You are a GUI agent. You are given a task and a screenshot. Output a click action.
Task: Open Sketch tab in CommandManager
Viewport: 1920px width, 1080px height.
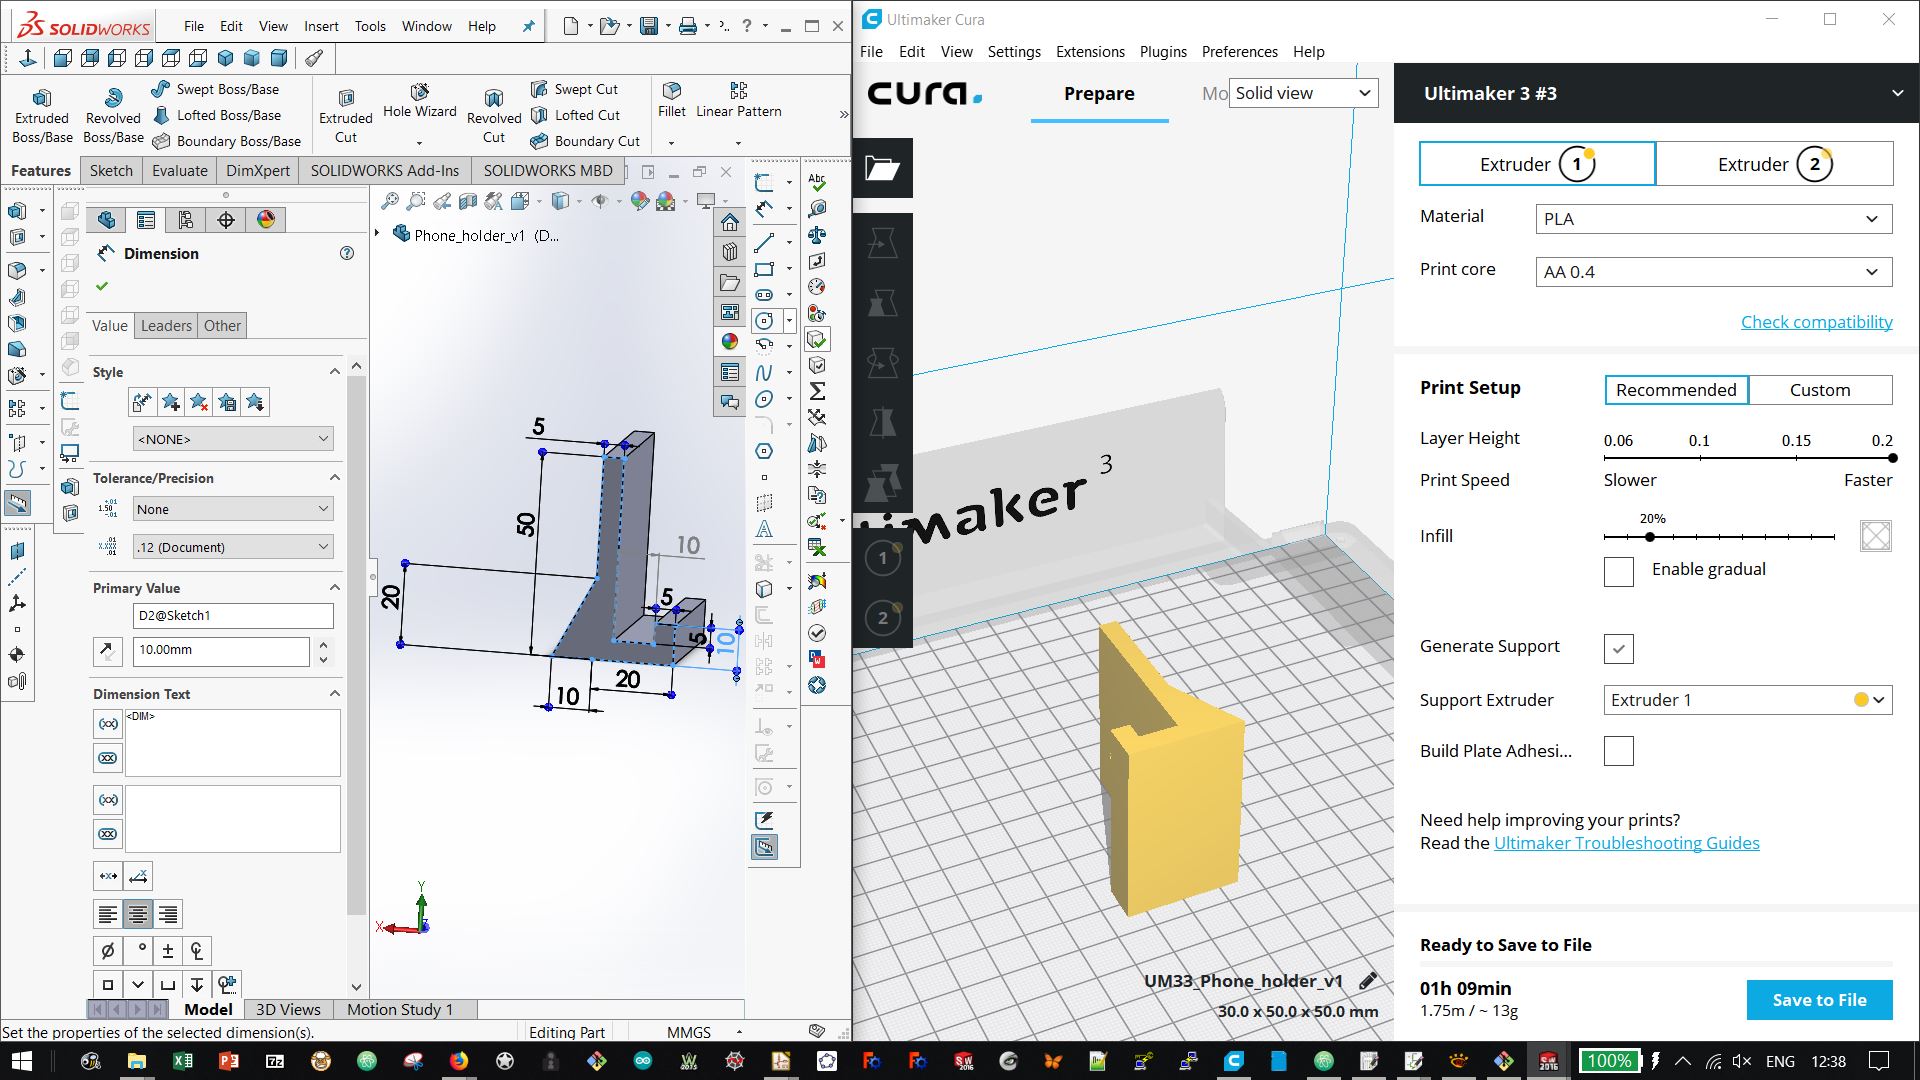pyautogui.click(x=111, y=170)
